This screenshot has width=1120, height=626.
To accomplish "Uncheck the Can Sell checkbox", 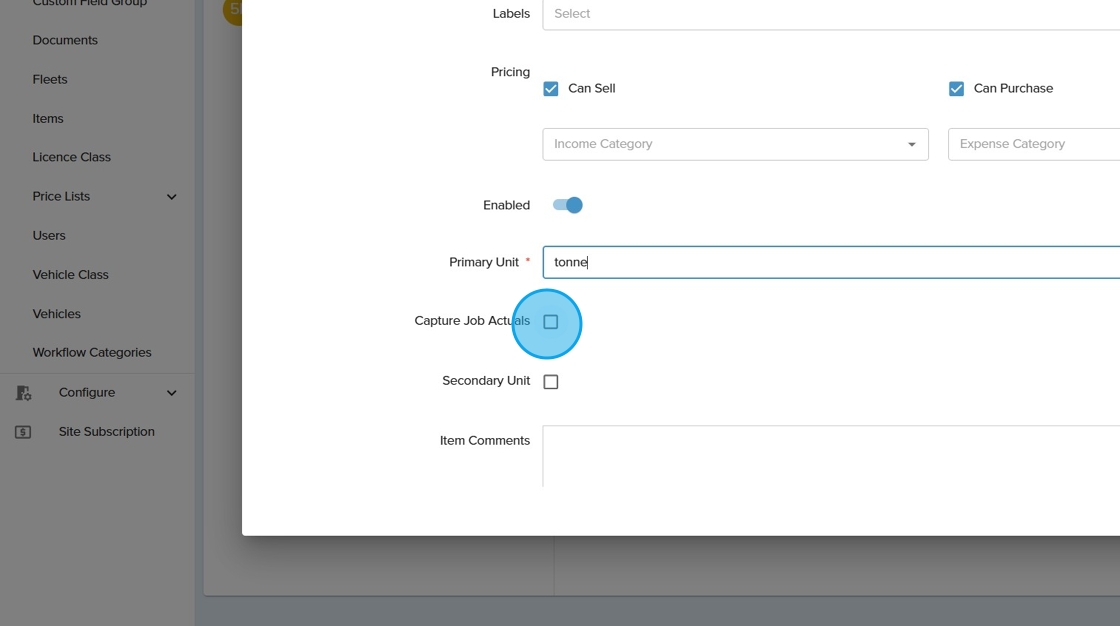I will 550,89.
